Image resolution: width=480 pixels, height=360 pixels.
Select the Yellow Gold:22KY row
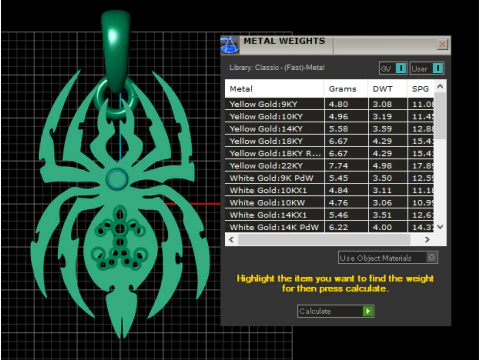(330, 166)
